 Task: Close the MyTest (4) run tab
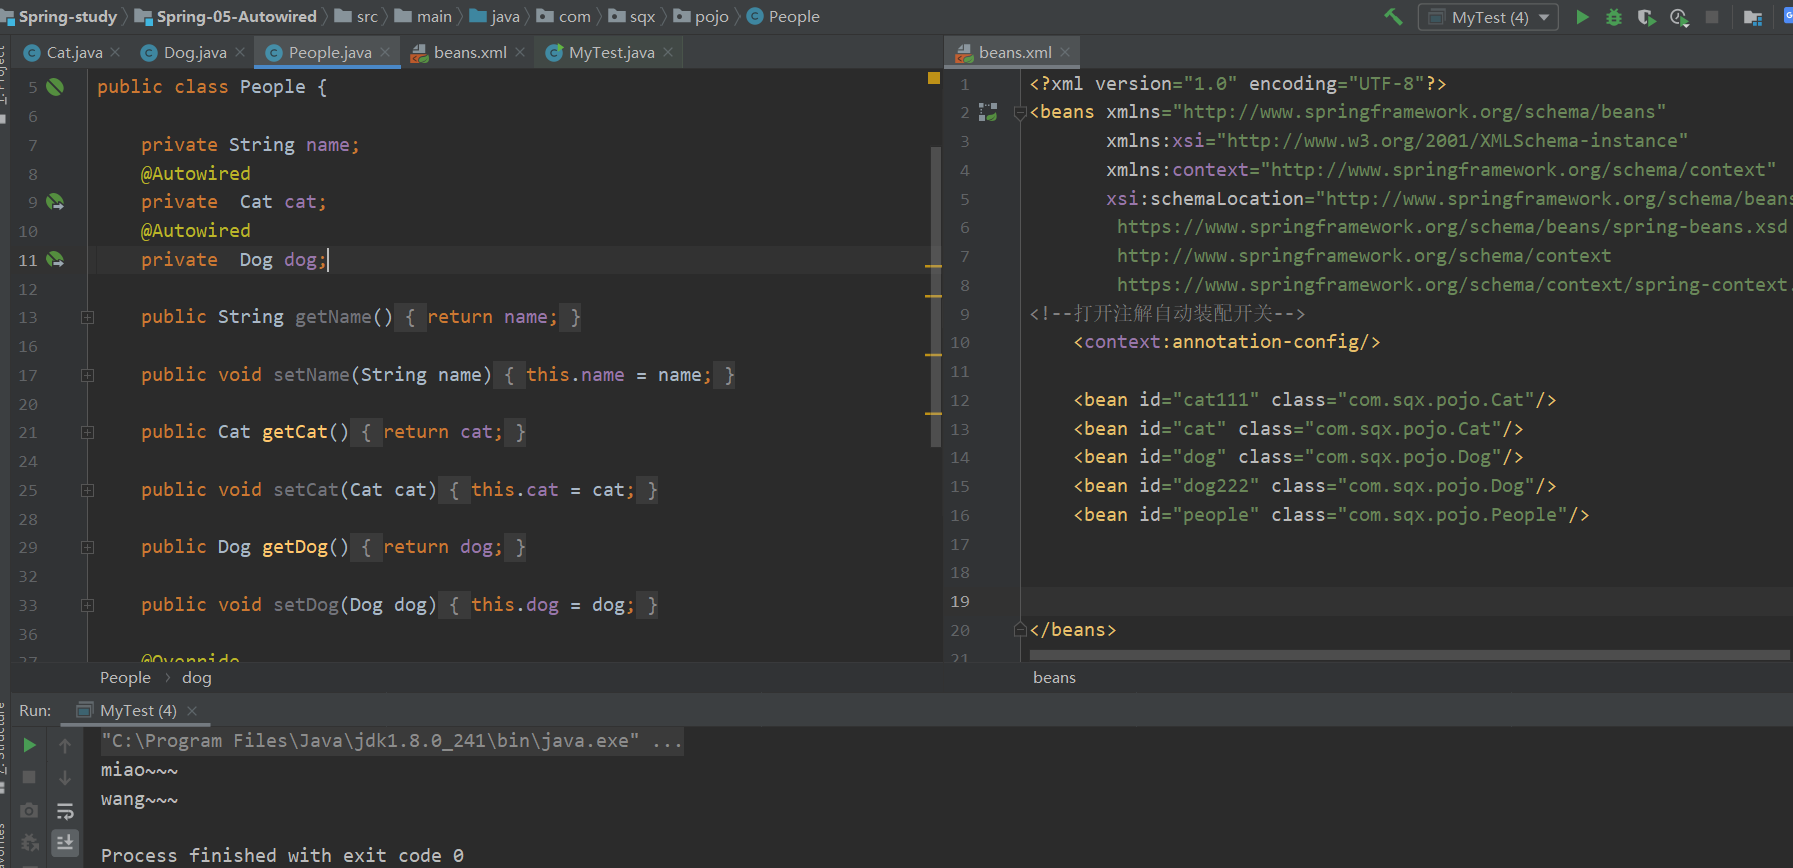192,711
